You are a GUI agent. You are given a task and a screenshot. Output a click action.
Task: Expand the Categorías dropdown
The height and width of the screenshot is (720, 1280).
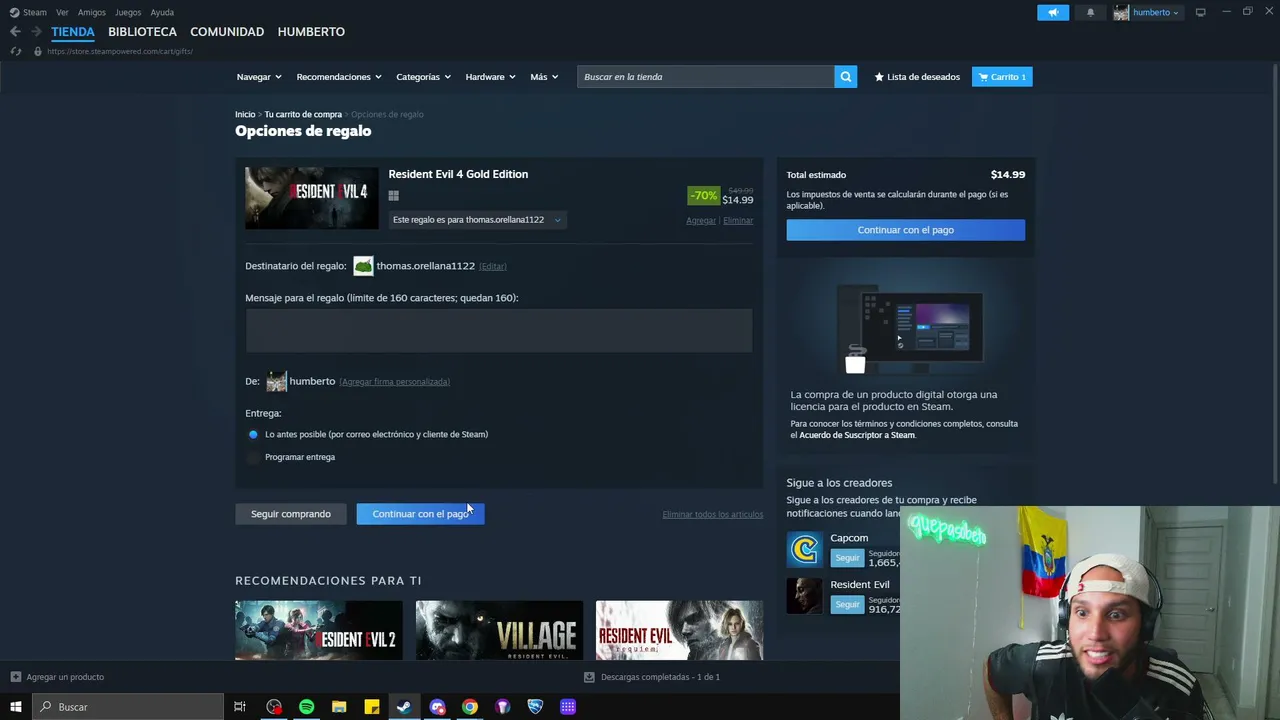coord(423,77)
